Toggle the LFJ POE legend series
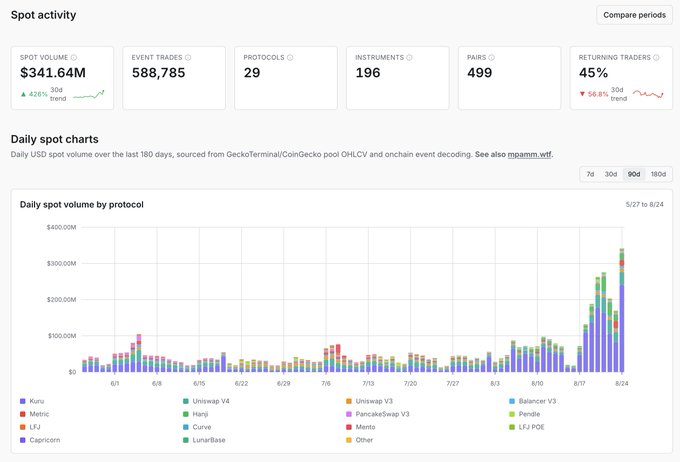The width and height of the screenshot is (680, 462). point(527,427)
